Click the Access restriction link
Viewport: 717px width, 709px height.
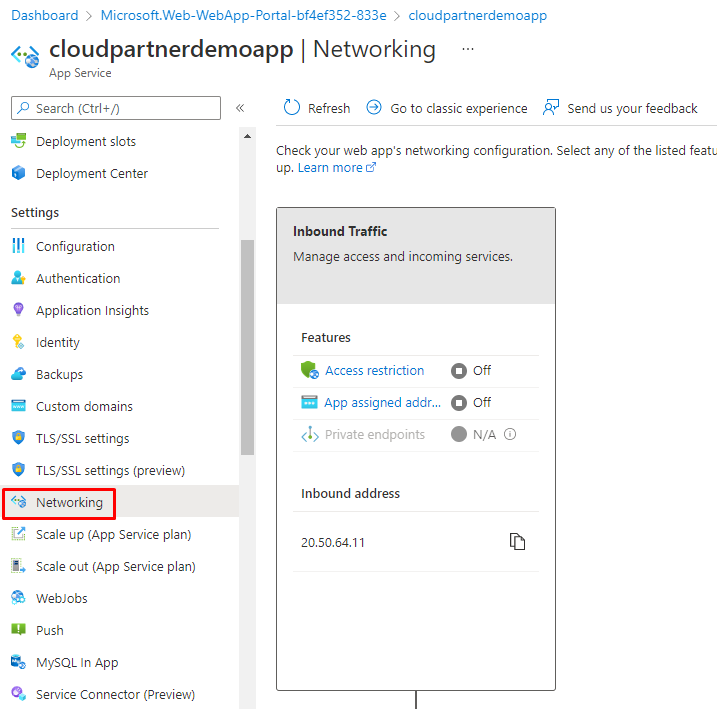374,370
